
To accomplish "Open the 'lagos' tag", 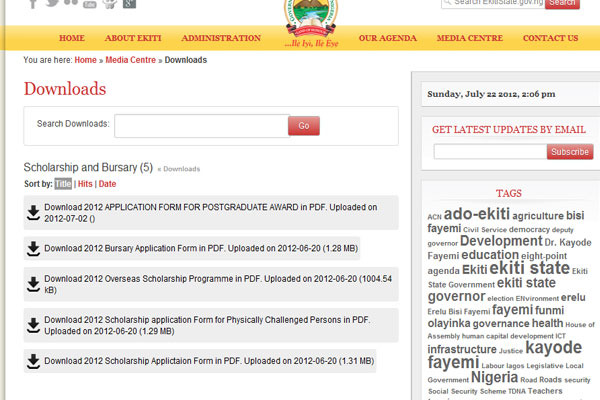I will [515, 366].
